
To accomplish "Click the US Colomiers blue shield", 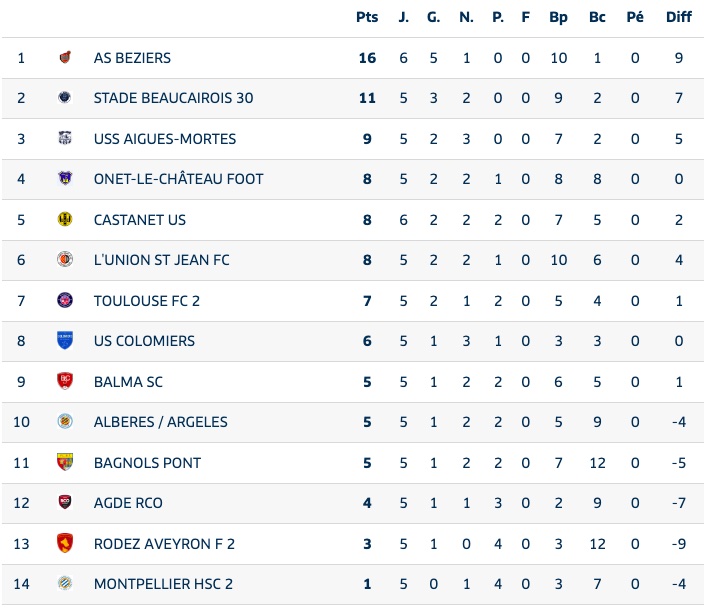I will [x=65, y=340].
